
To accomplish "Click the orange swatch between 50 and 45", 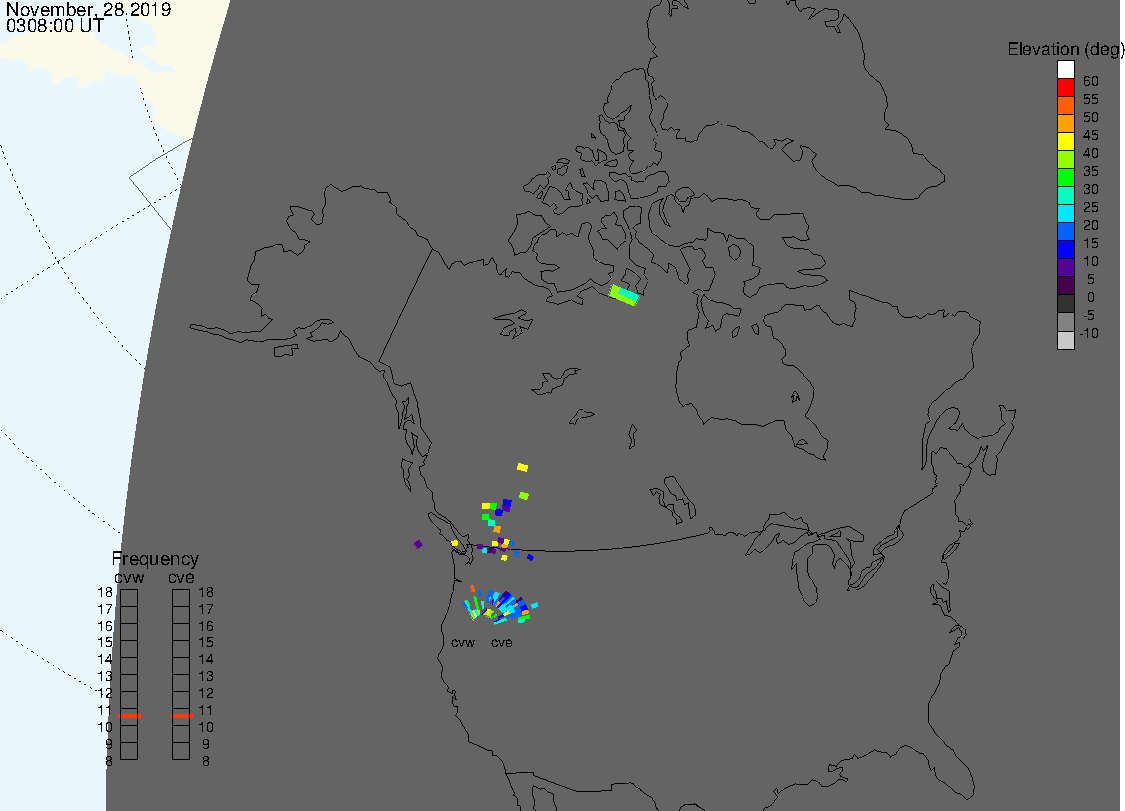I will [x=1065, y=123].
